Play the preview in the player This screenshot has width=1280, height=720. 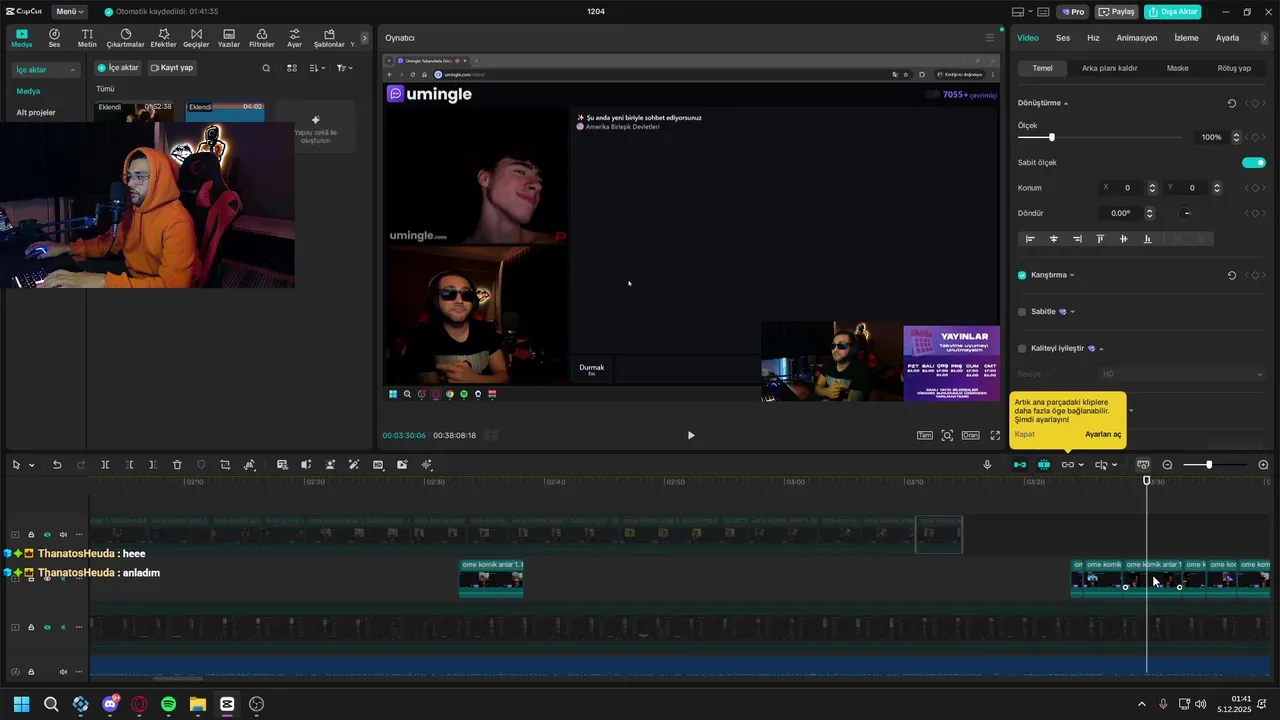tap(691, 435)
